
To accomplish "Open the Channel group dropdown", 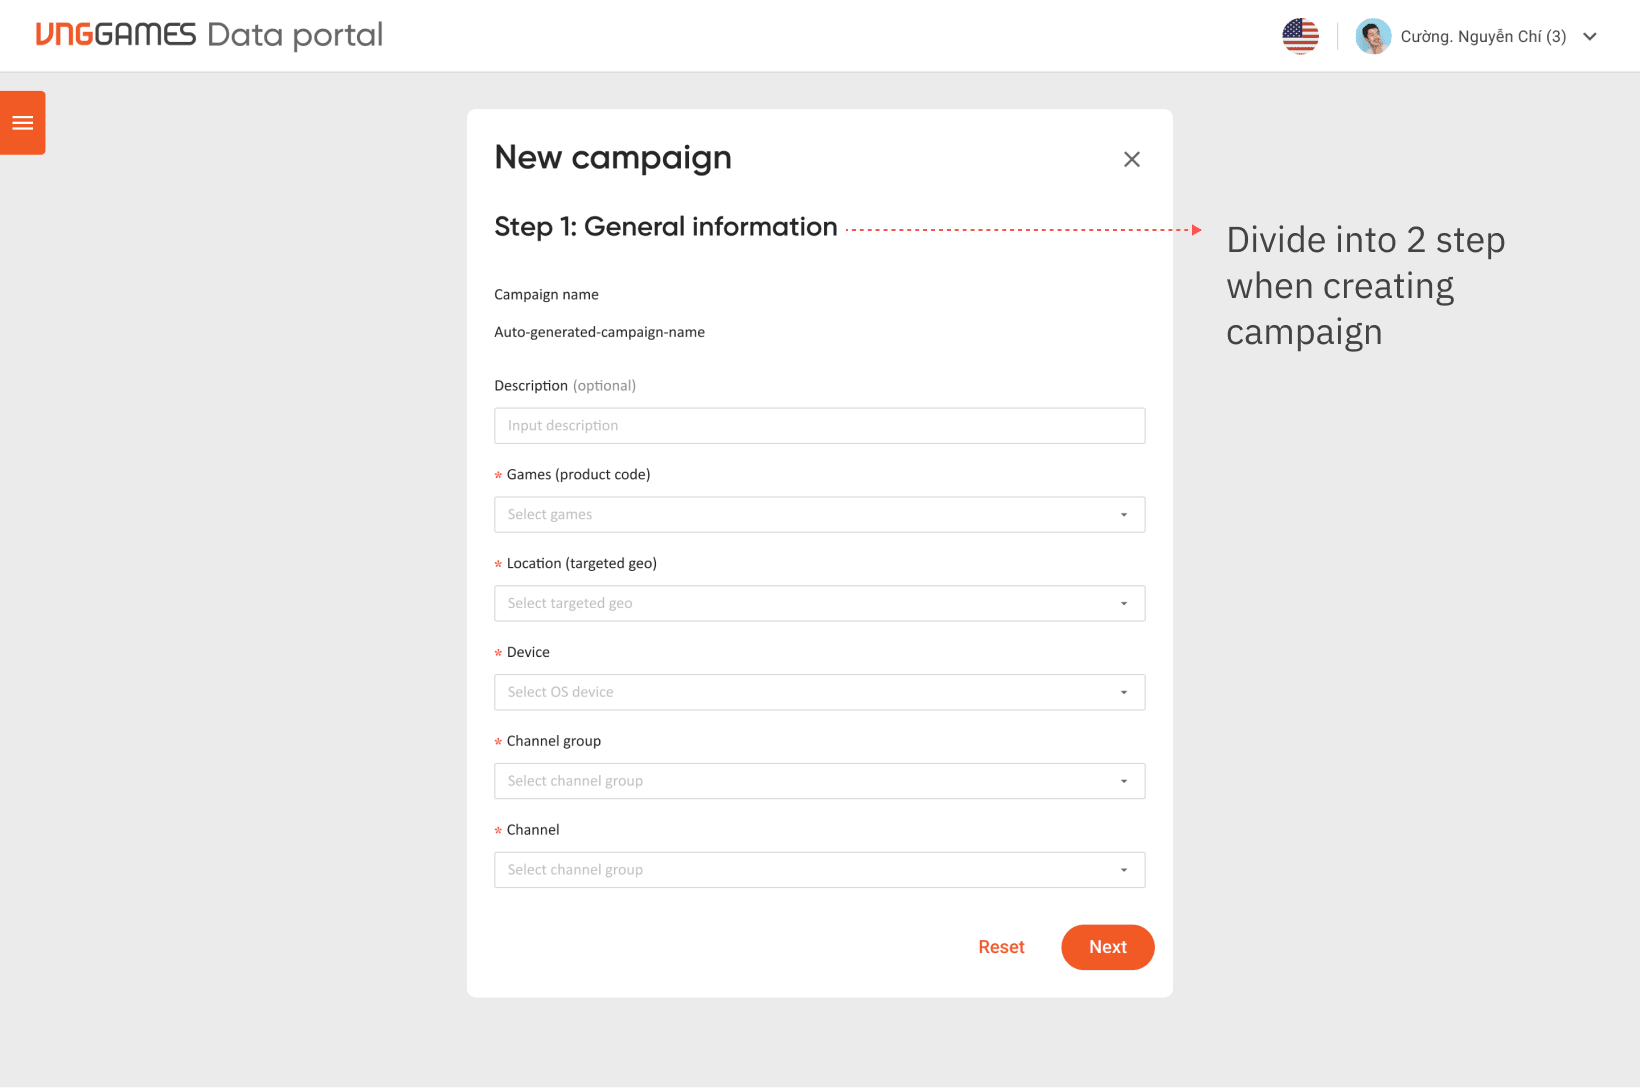I will tap(819, 781).
